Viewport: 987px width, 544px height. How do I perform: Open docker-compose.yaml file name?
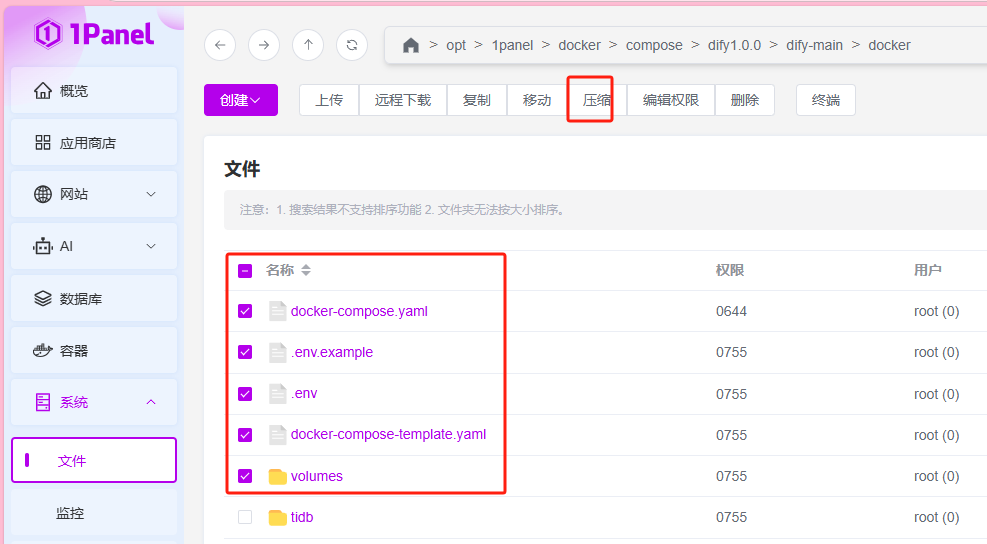359,311
